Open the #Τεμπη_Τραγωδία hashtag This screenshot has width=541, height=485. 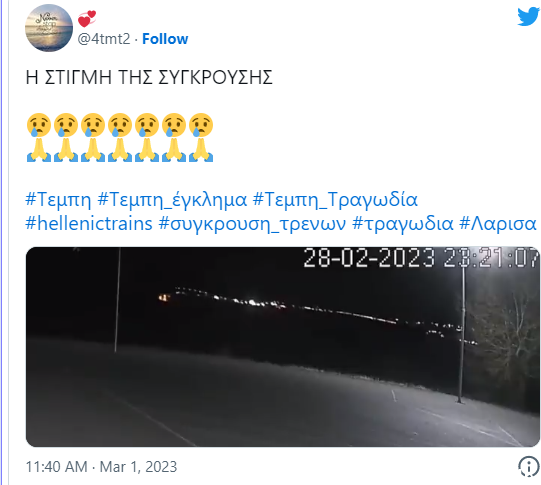[x=335, y=199]
